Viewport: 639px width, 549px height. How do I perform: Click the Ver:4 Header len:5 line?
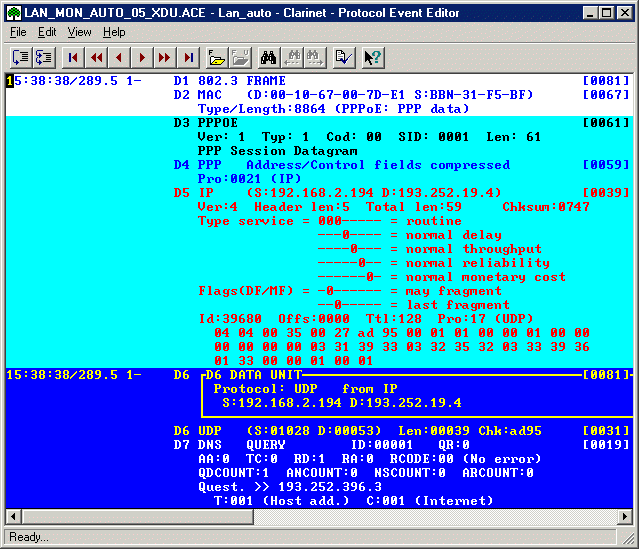[x=394, y=207]
